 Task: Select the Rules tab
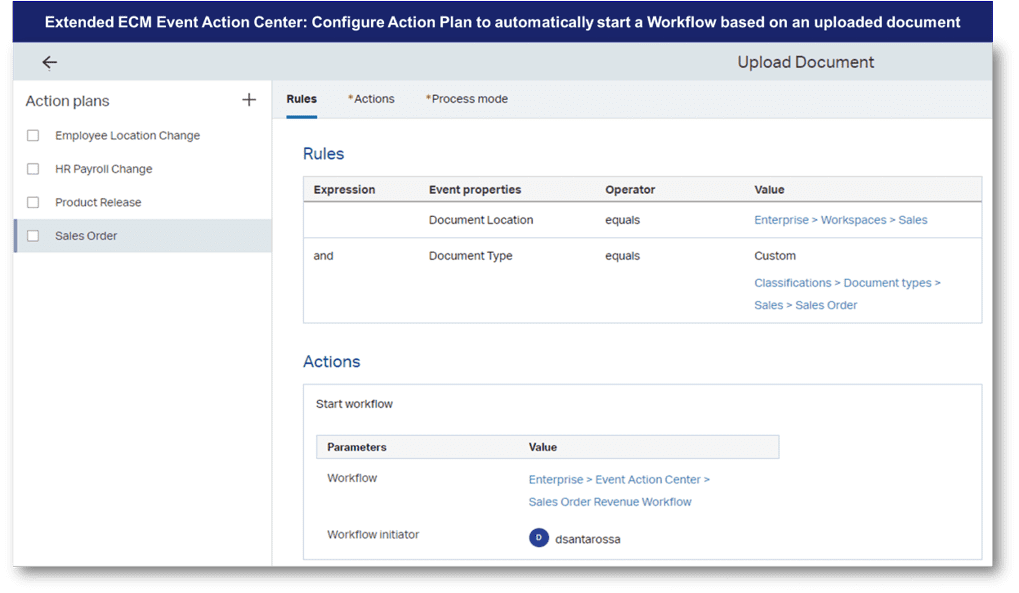(x=301, y=99)
